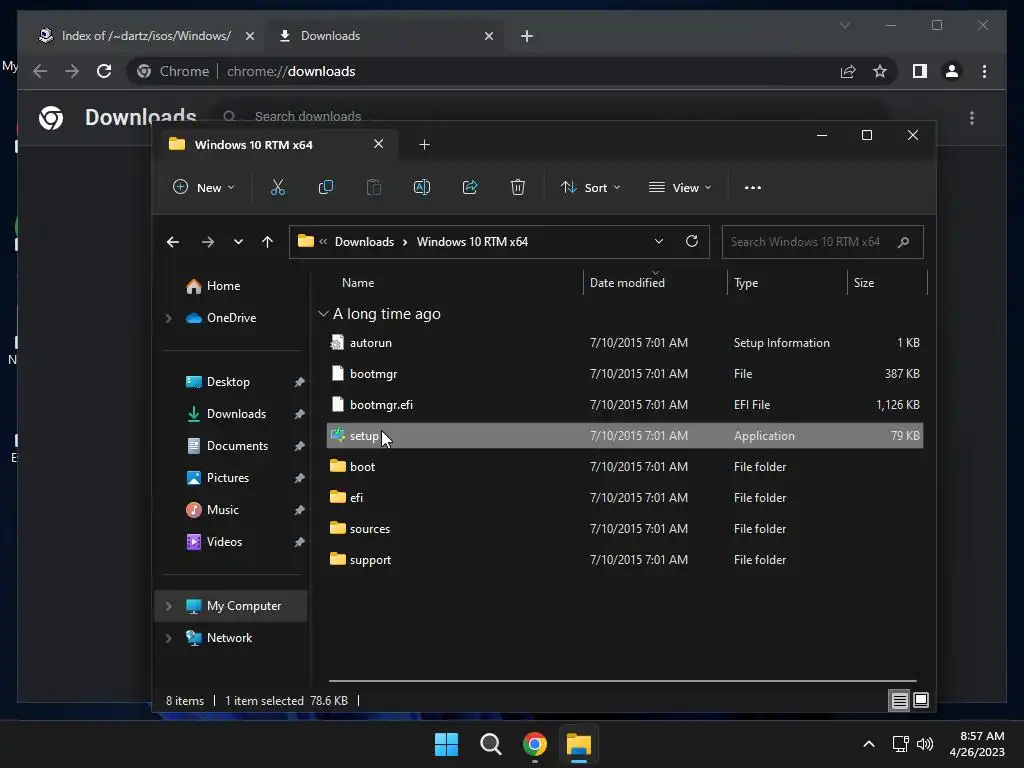Sort by Type column header
The image size is (1024, 768).
(746, 283)
